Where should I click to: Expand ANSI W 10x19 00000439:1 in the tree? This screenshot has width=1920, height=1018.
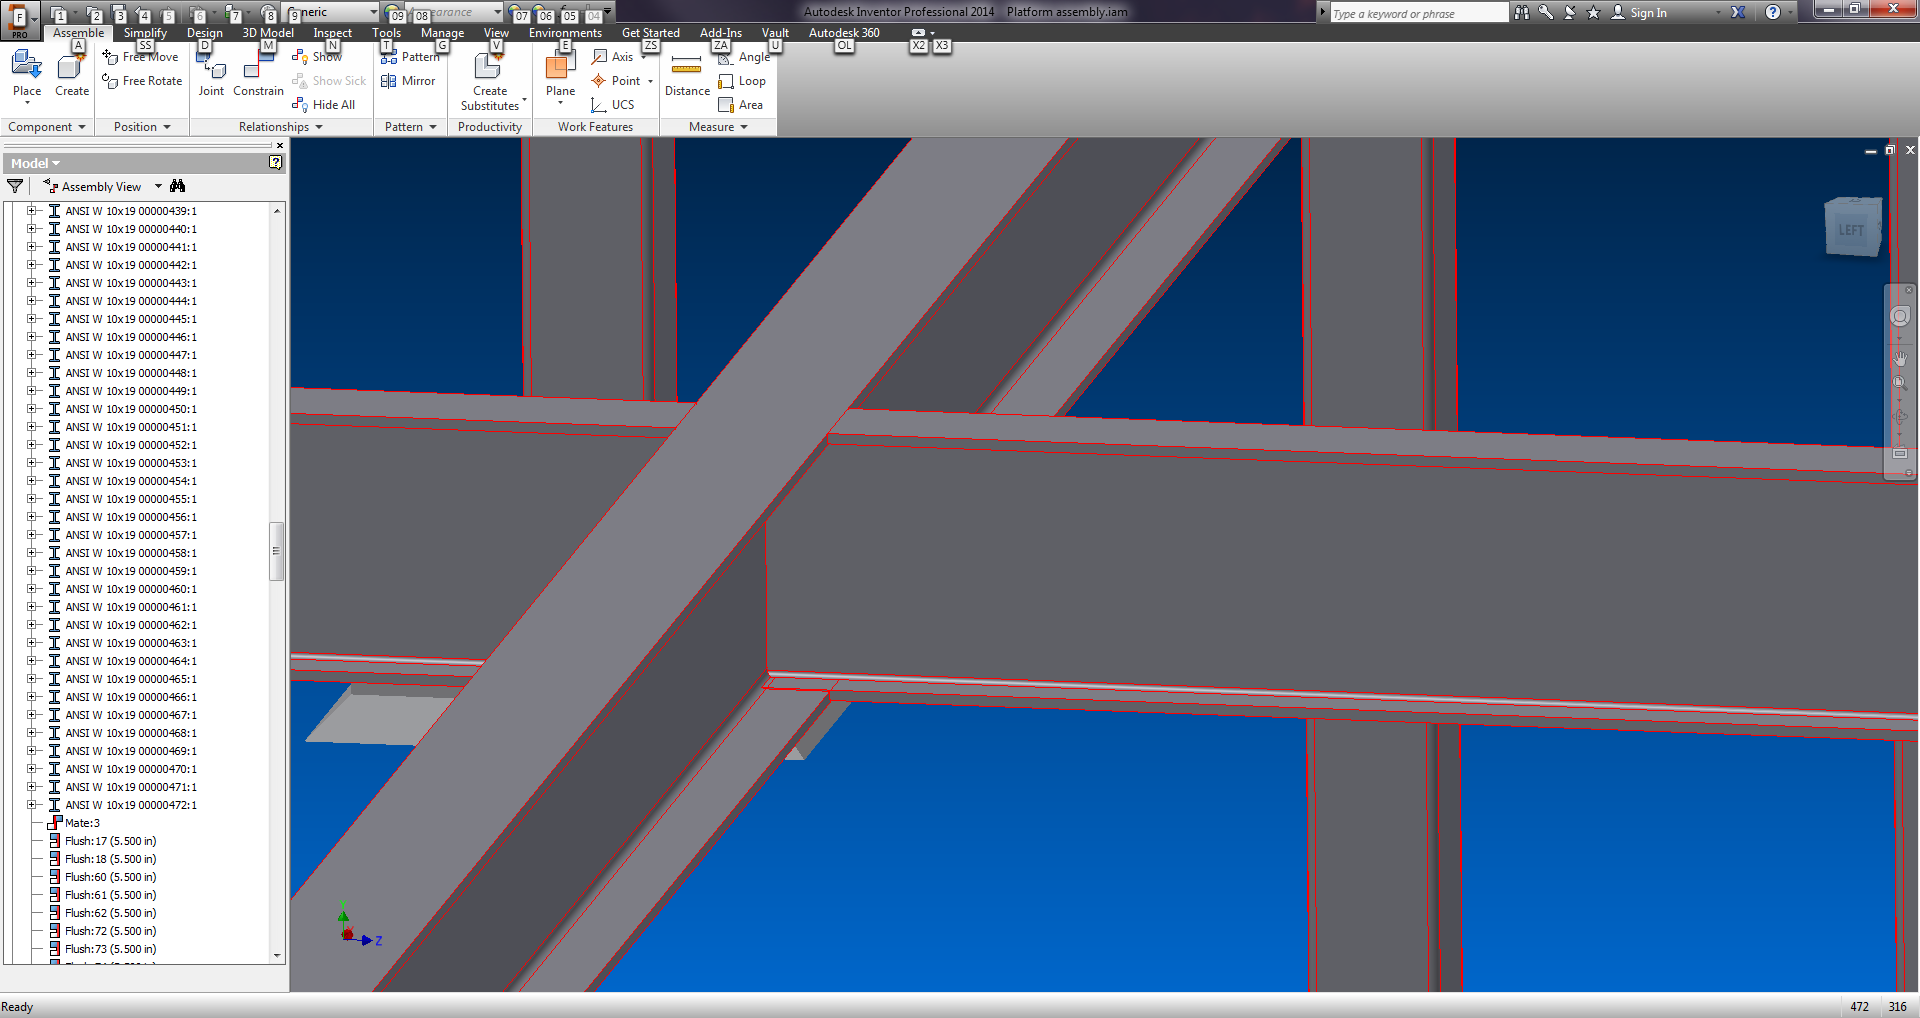coord(32,211)
